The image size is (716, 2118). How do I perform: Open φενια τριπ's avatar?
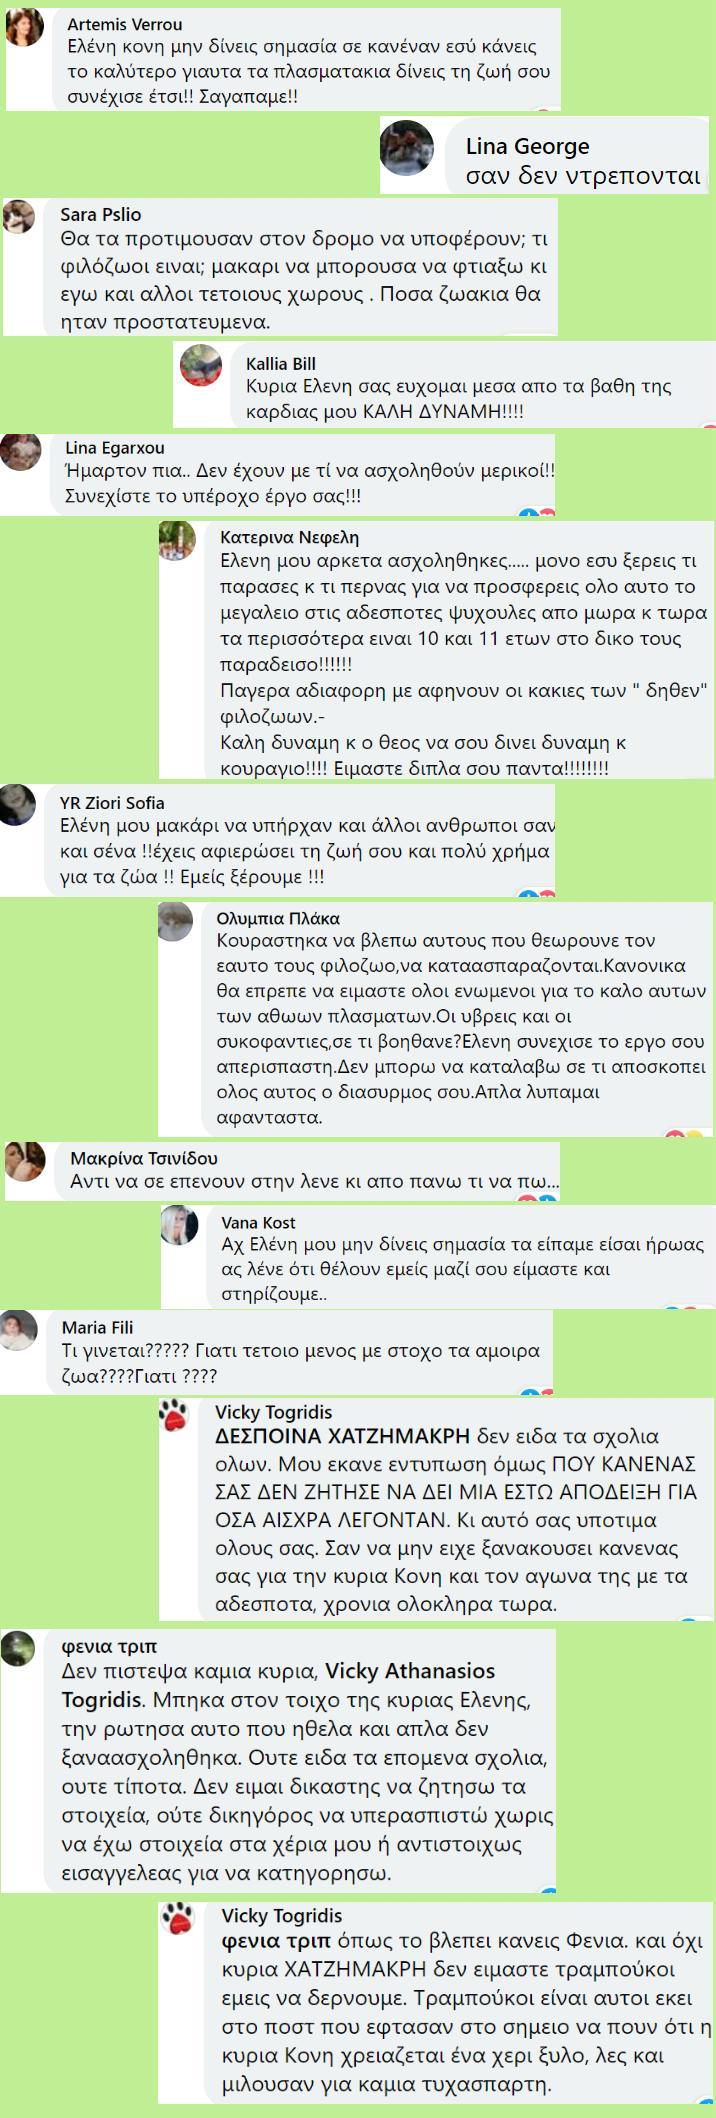(x=18, y=1648)
